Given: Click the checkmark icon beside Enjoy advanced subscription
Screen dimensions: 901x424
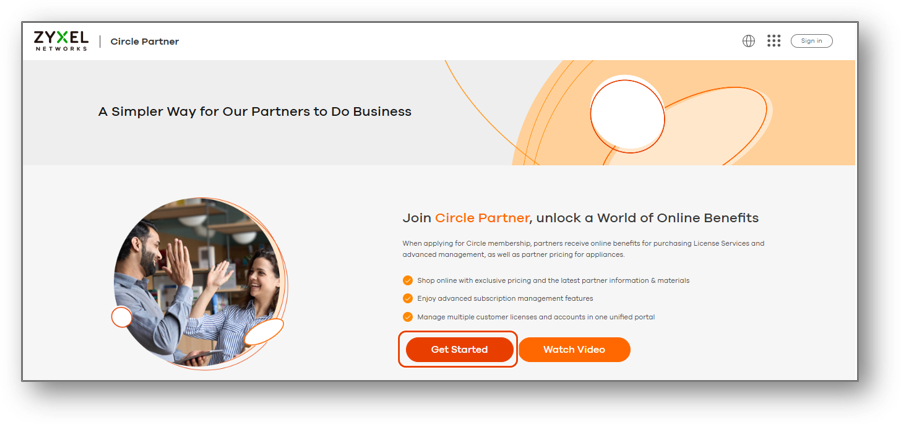Looking at the screenshot, I should point(407,298).
